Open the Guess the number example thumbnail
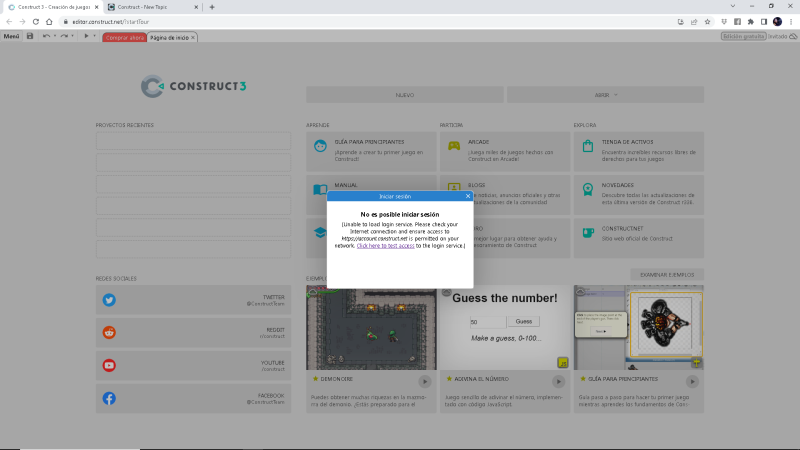The width and height of the screenshot is (800, 450). 505,329
